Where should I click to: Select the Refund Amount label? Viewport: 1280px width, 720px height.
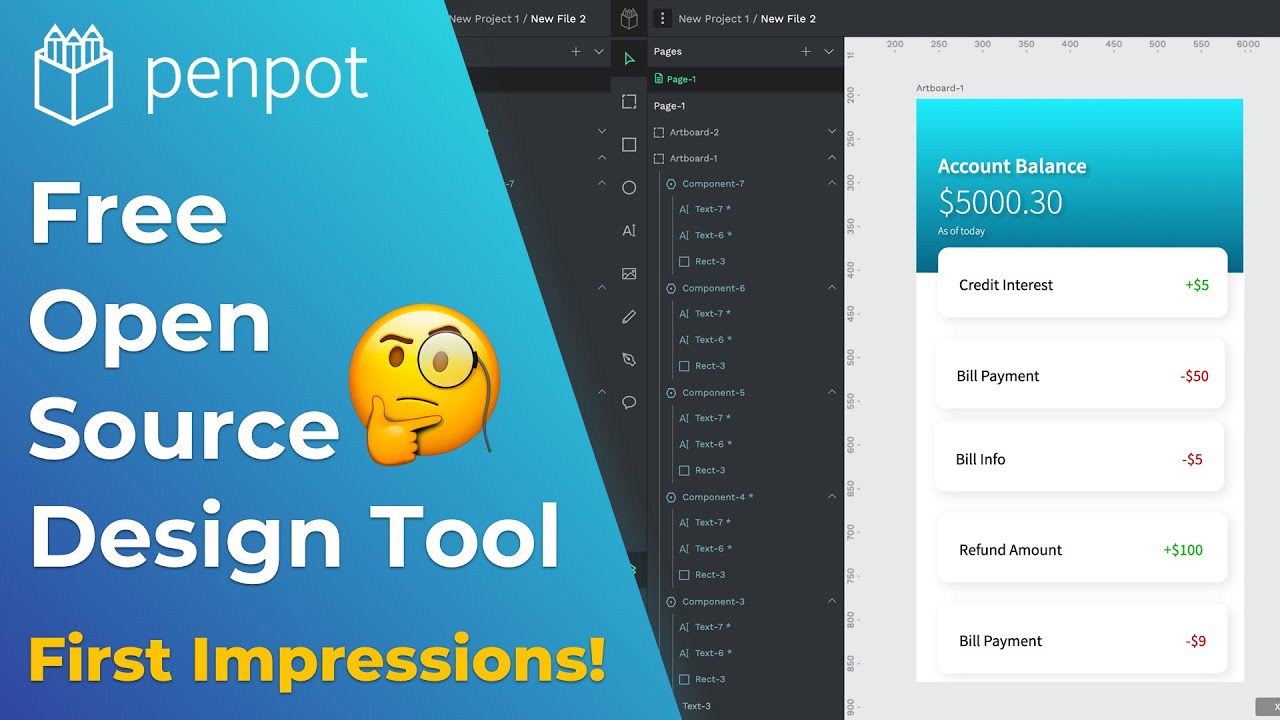coord(1011,550)
